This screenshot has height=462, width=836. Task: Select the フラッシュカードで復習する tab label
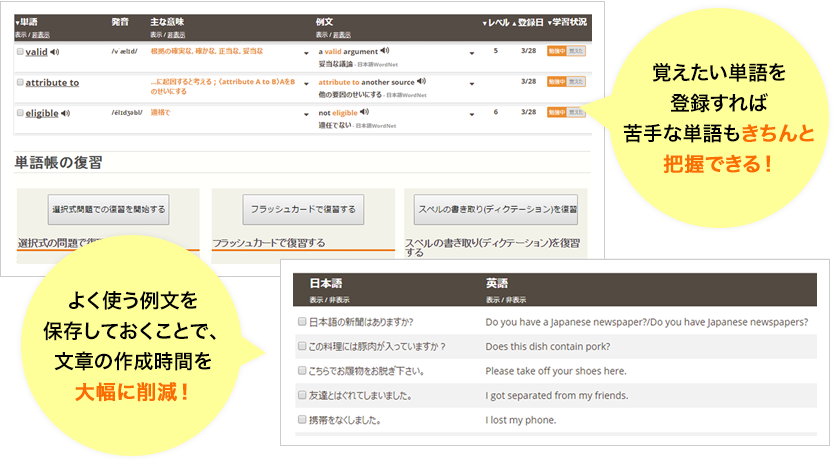tap(269, 243)
